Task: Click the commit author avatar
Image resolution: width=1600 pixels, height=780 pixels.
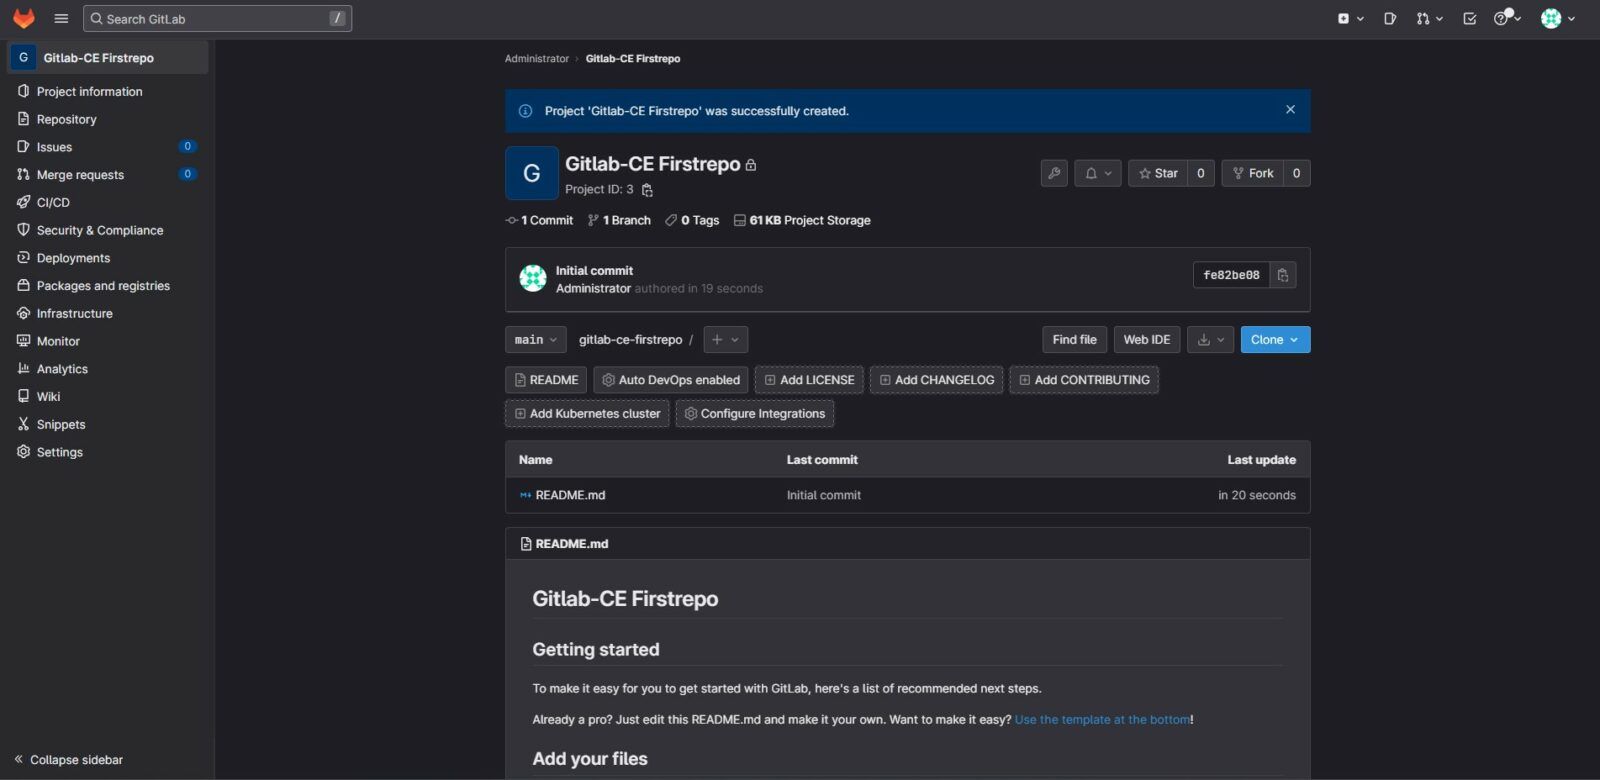Action: click(x=533, y=278)
